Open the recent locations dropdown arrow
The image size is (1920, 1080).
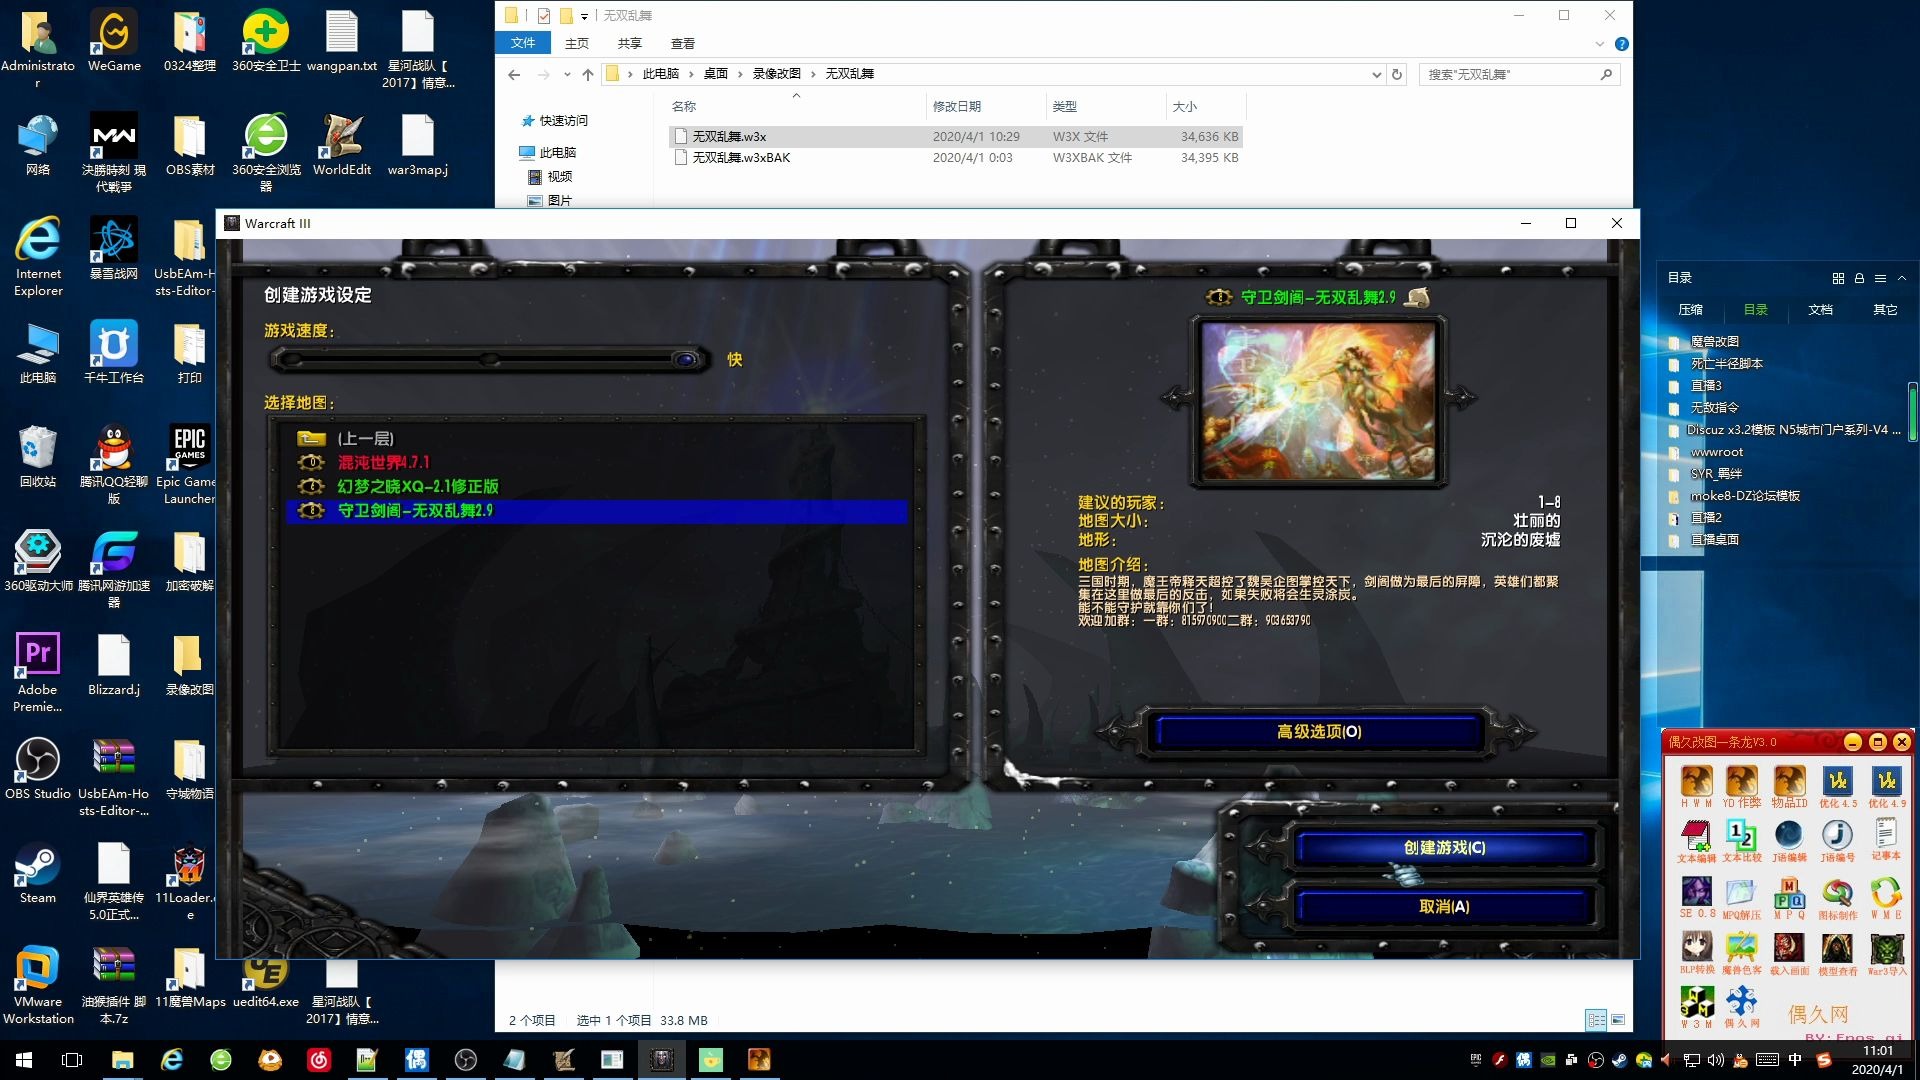tap(567, 74)
